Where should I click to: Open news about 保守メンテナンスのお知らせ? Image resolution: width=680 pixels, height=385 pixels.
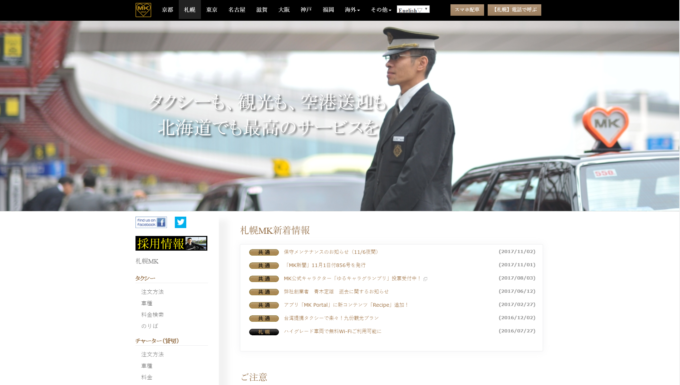[331, 252]
